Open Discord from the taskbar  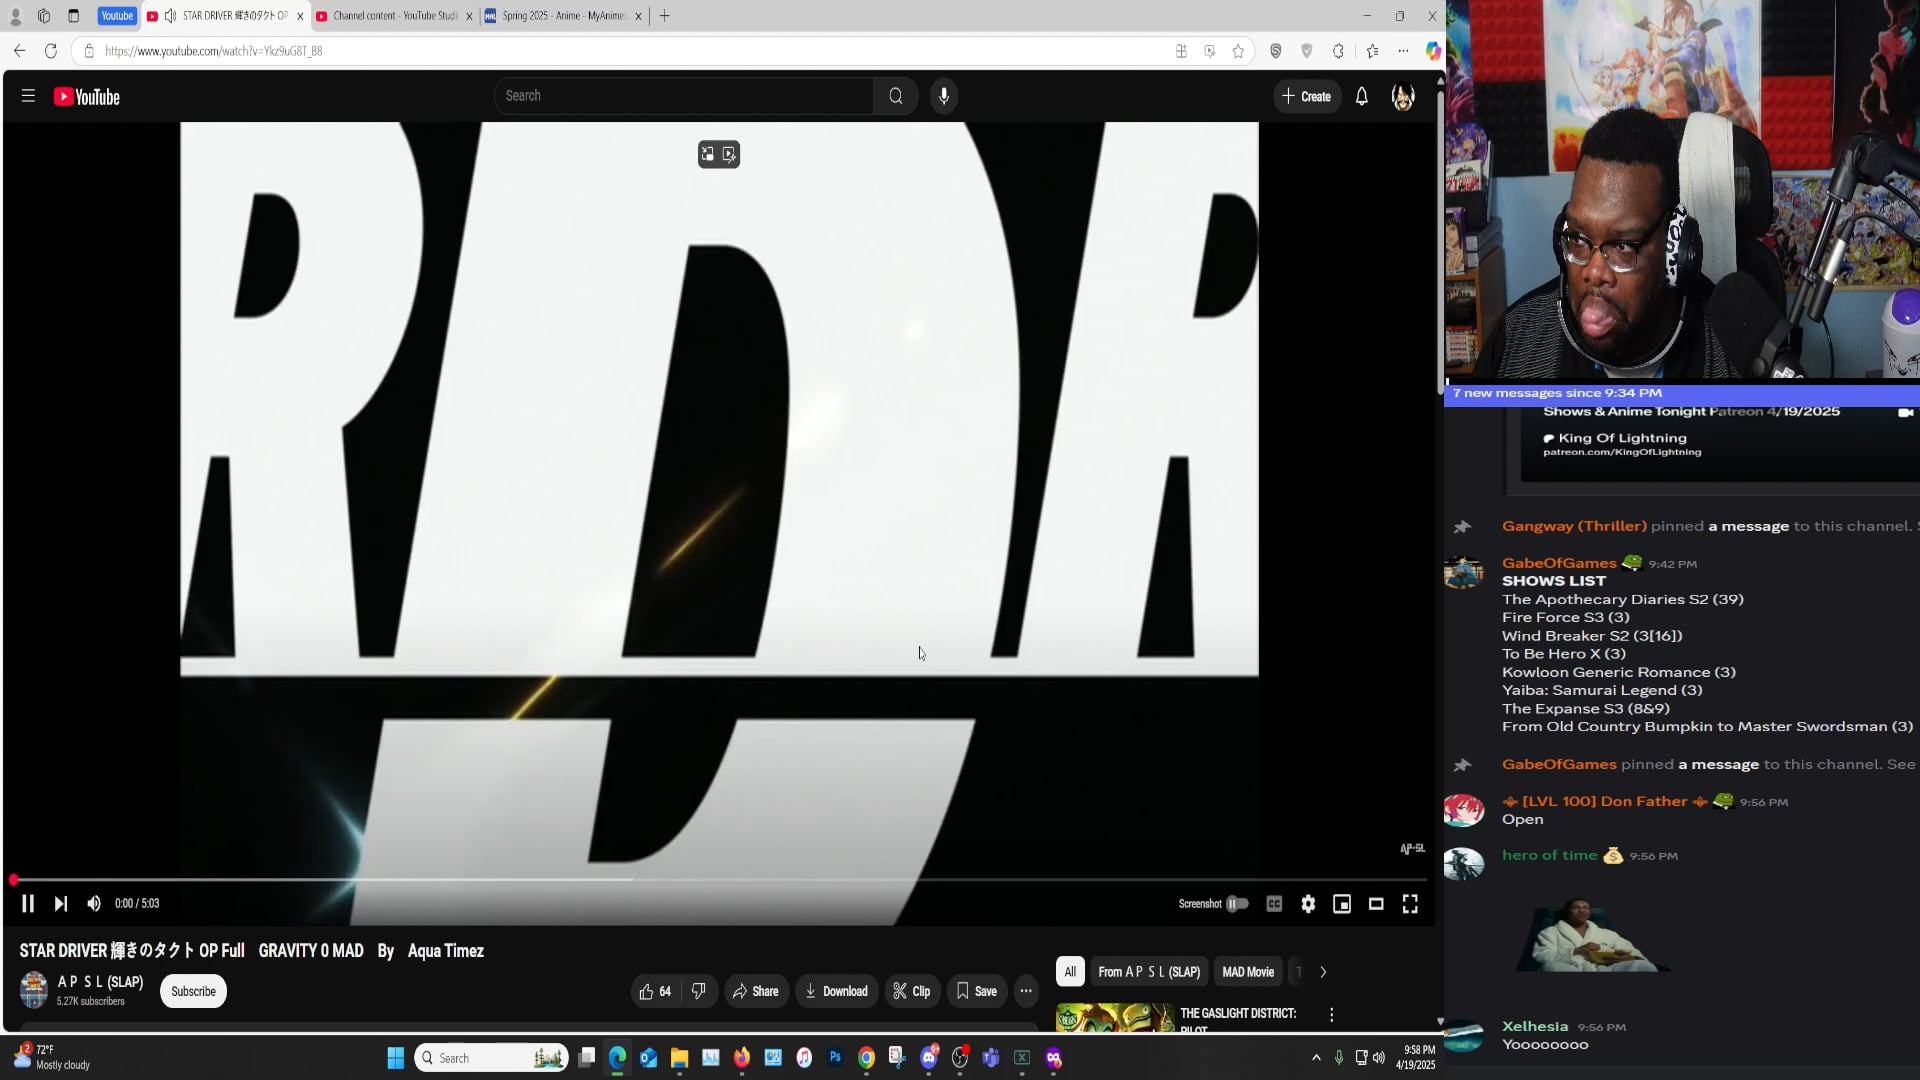point(929,1058)
